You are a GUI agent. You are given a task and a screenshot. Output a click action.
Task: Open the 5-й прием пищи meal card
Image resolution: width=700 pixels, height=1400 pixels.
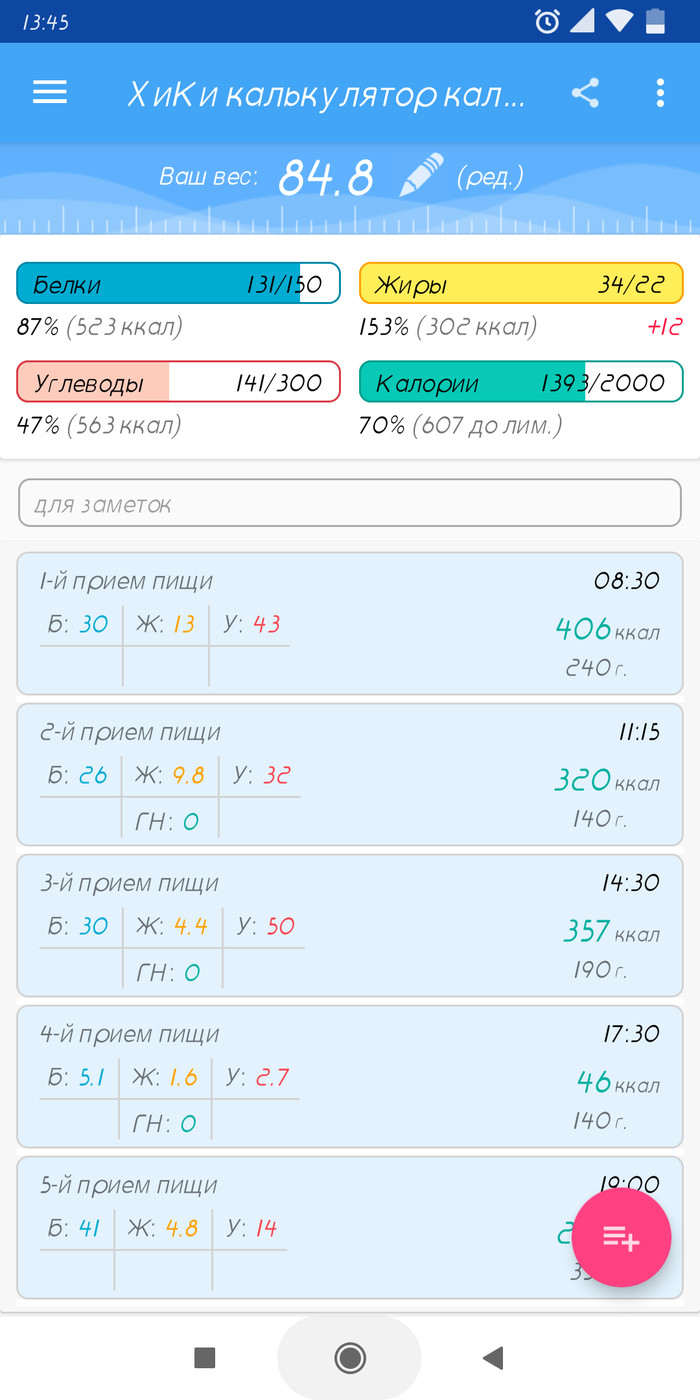(x=300, y=1228)
